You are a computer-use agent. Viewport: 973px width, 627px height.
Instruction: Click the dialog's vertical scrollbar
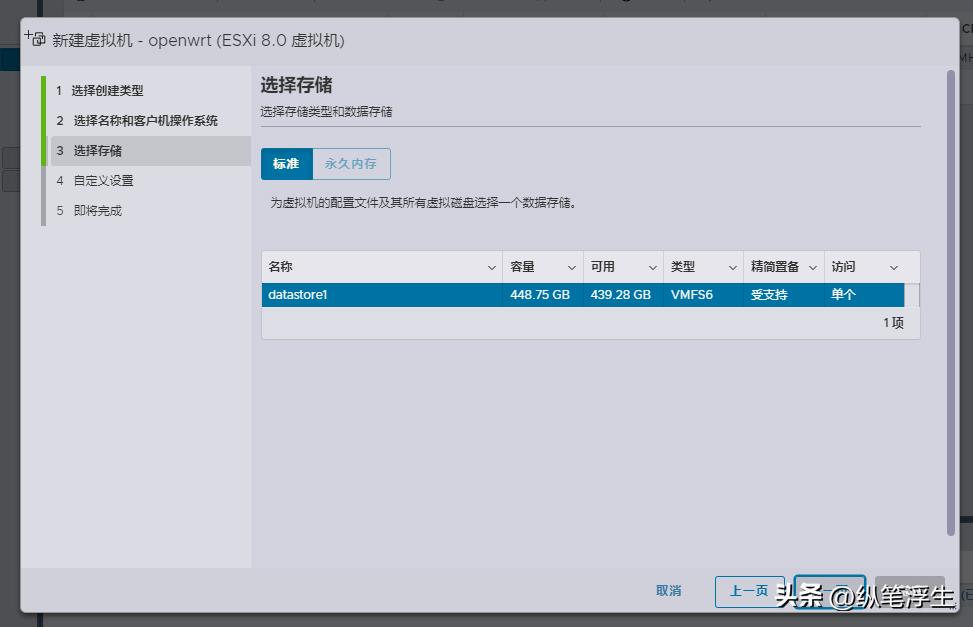point(950,300)
